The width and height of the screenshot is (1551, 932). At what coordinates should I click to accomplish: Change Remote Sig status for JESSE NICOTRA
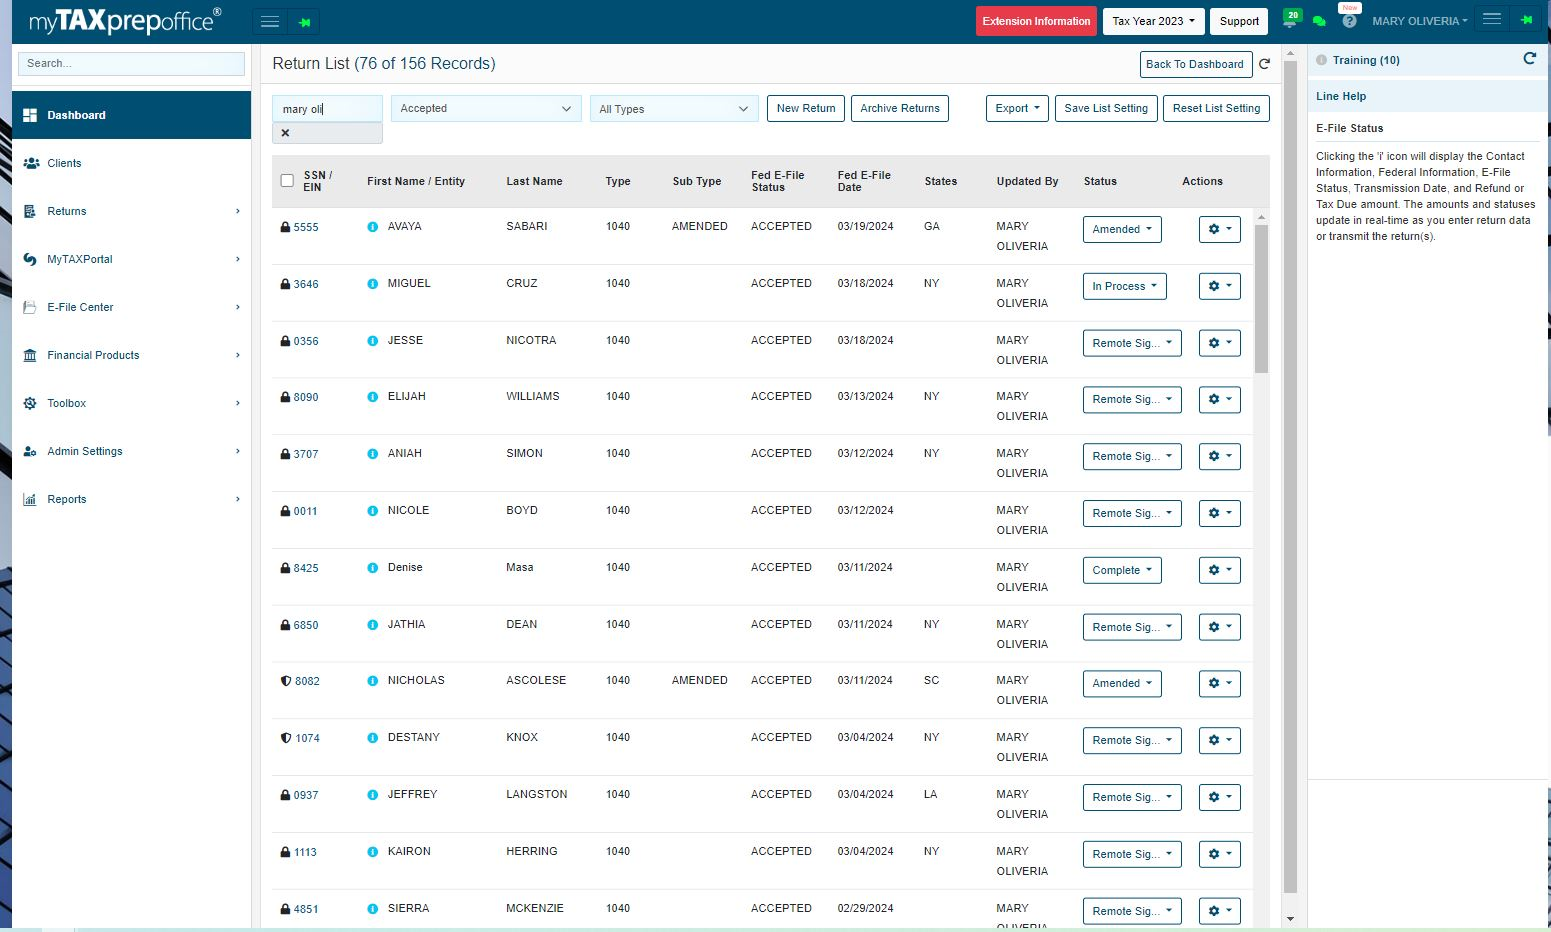[1132, 343]
